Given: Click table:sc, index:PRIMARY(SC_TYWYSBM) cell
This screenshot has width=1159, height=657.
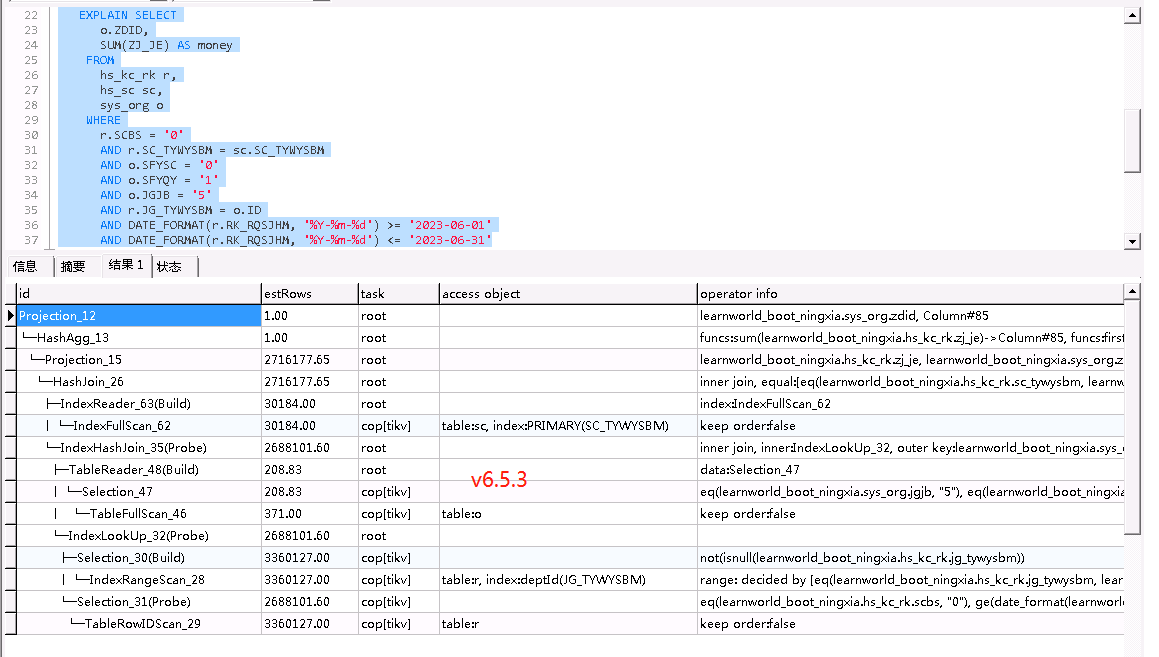Looking at the screenshot, I should point(568,426).
